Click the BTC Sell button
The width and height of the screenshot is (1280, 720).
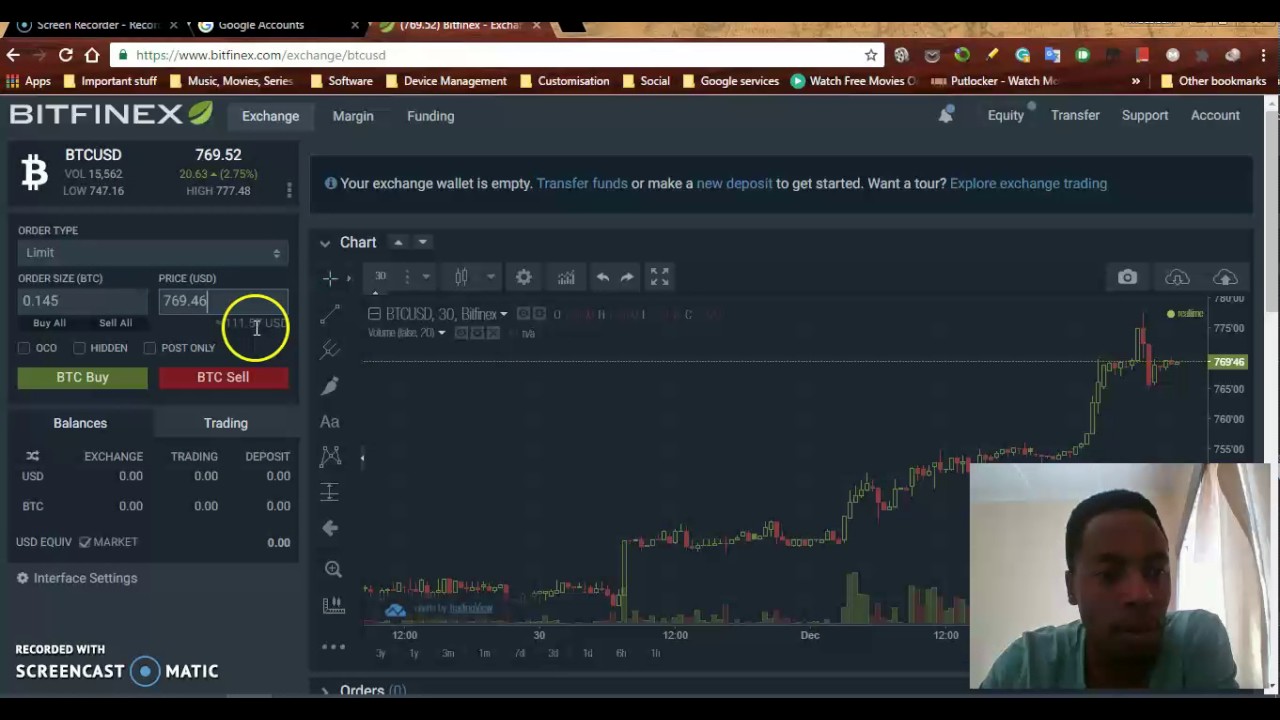[x=223, y=377]
